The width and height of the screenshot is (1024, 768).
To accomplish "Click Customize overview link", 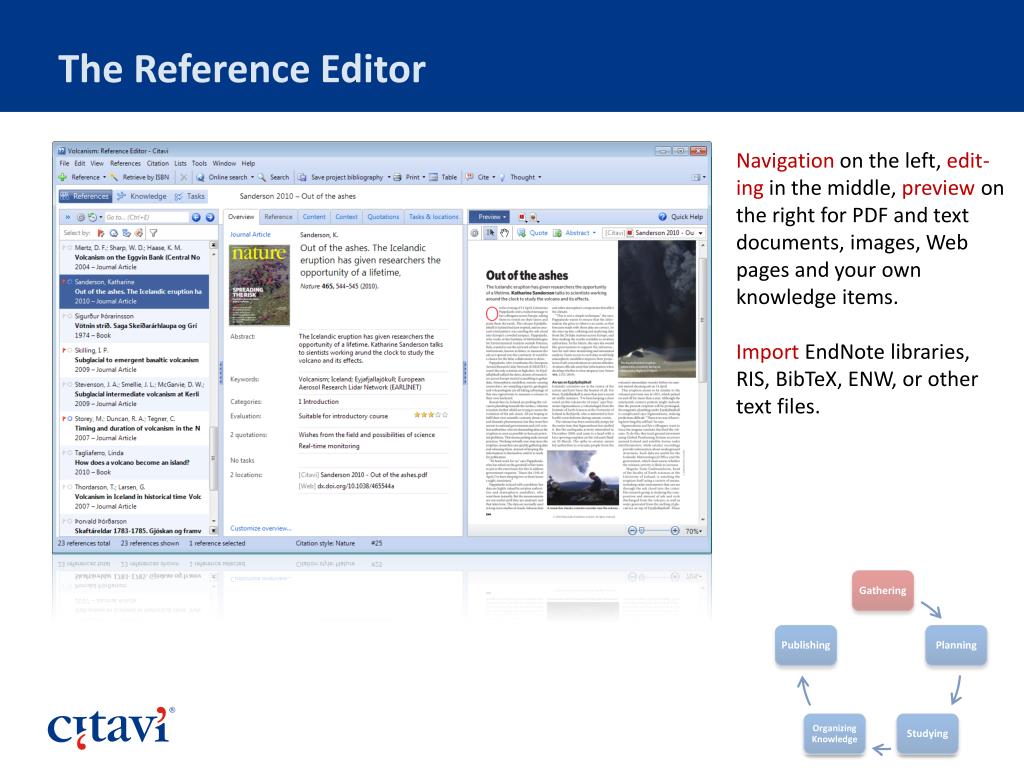I will 261,528.
